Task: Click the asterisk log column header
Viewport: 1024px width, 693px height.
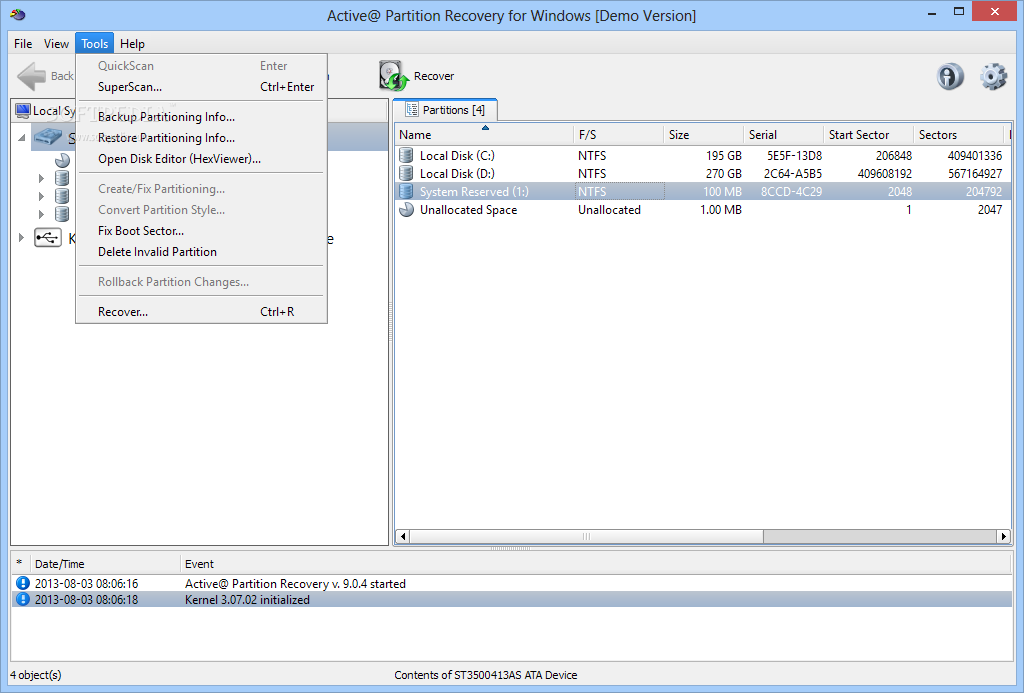Action: [x=20, y=564]
